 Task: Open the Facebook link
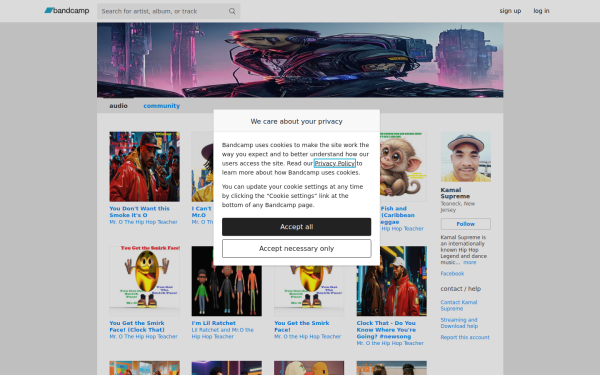452,274
